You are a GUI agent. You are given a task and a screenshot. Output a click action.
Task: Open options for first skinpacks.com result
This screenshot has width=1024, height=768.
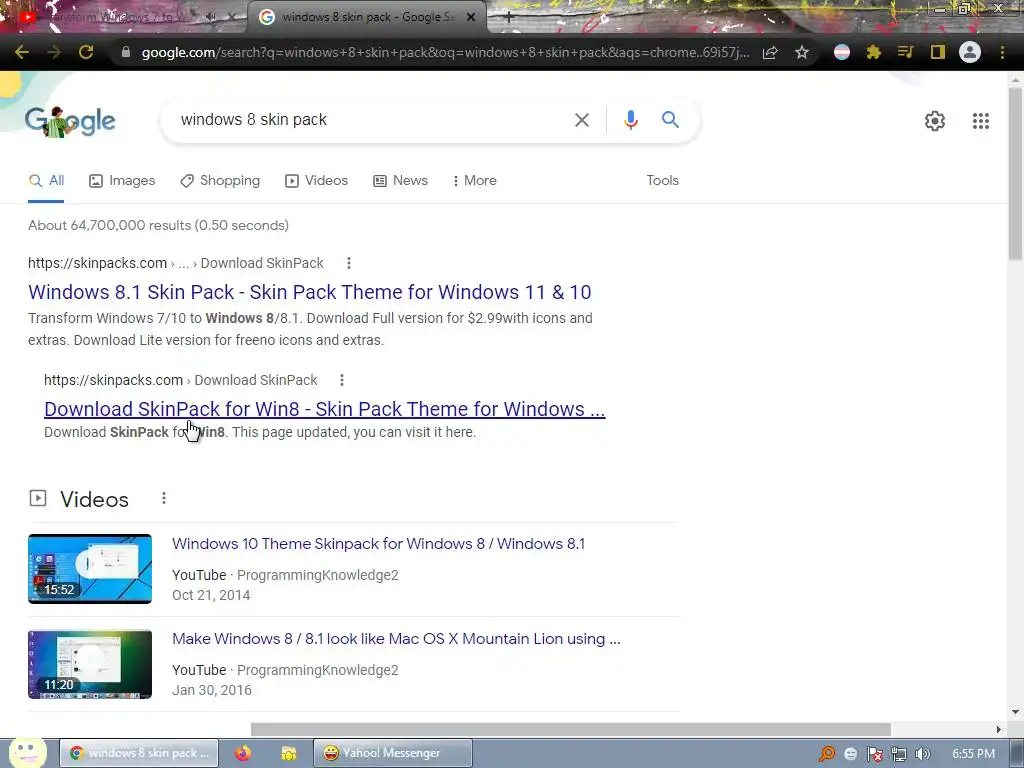point(349,263)
